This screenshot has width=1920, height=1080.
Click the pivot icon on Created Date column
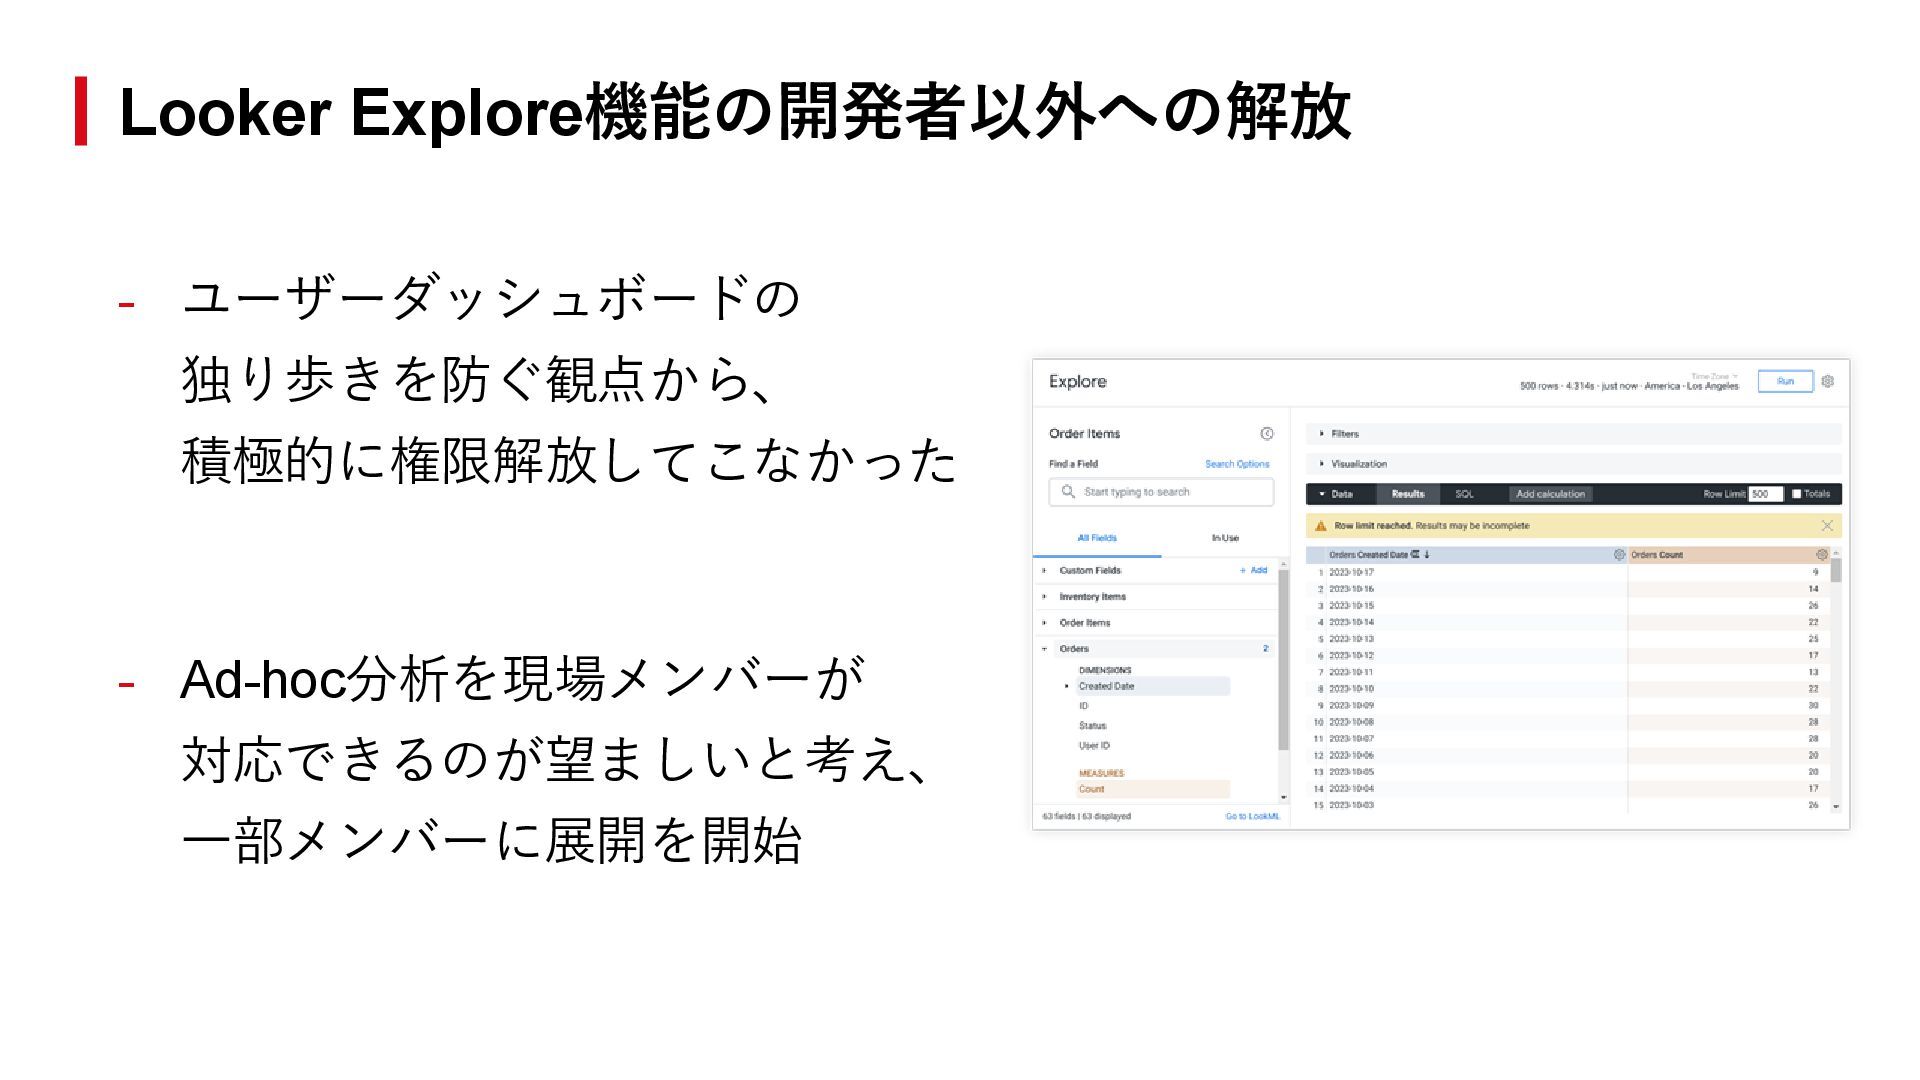1415,554
